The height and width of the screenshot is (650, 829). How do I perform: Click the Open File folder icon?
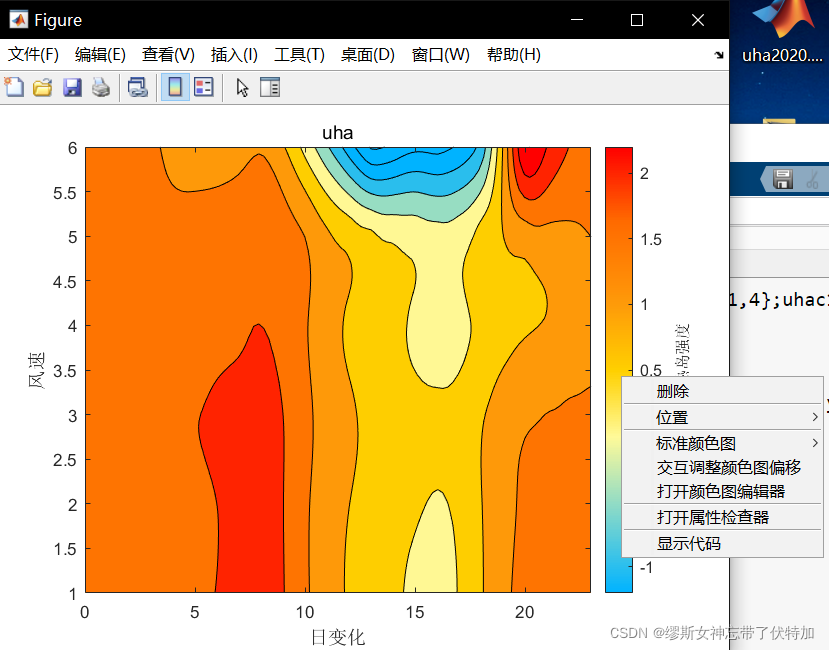click(x=42, y=87)
